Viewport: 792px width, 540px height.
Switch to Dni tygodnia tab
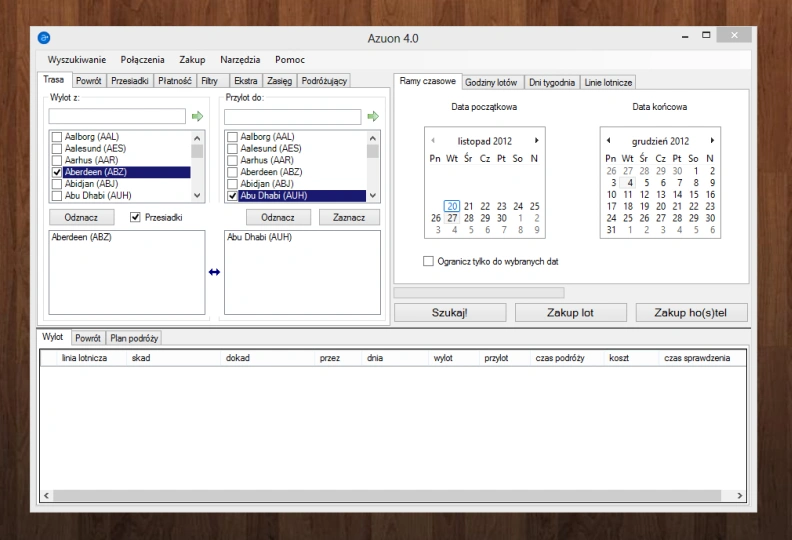tap(552, 82)
